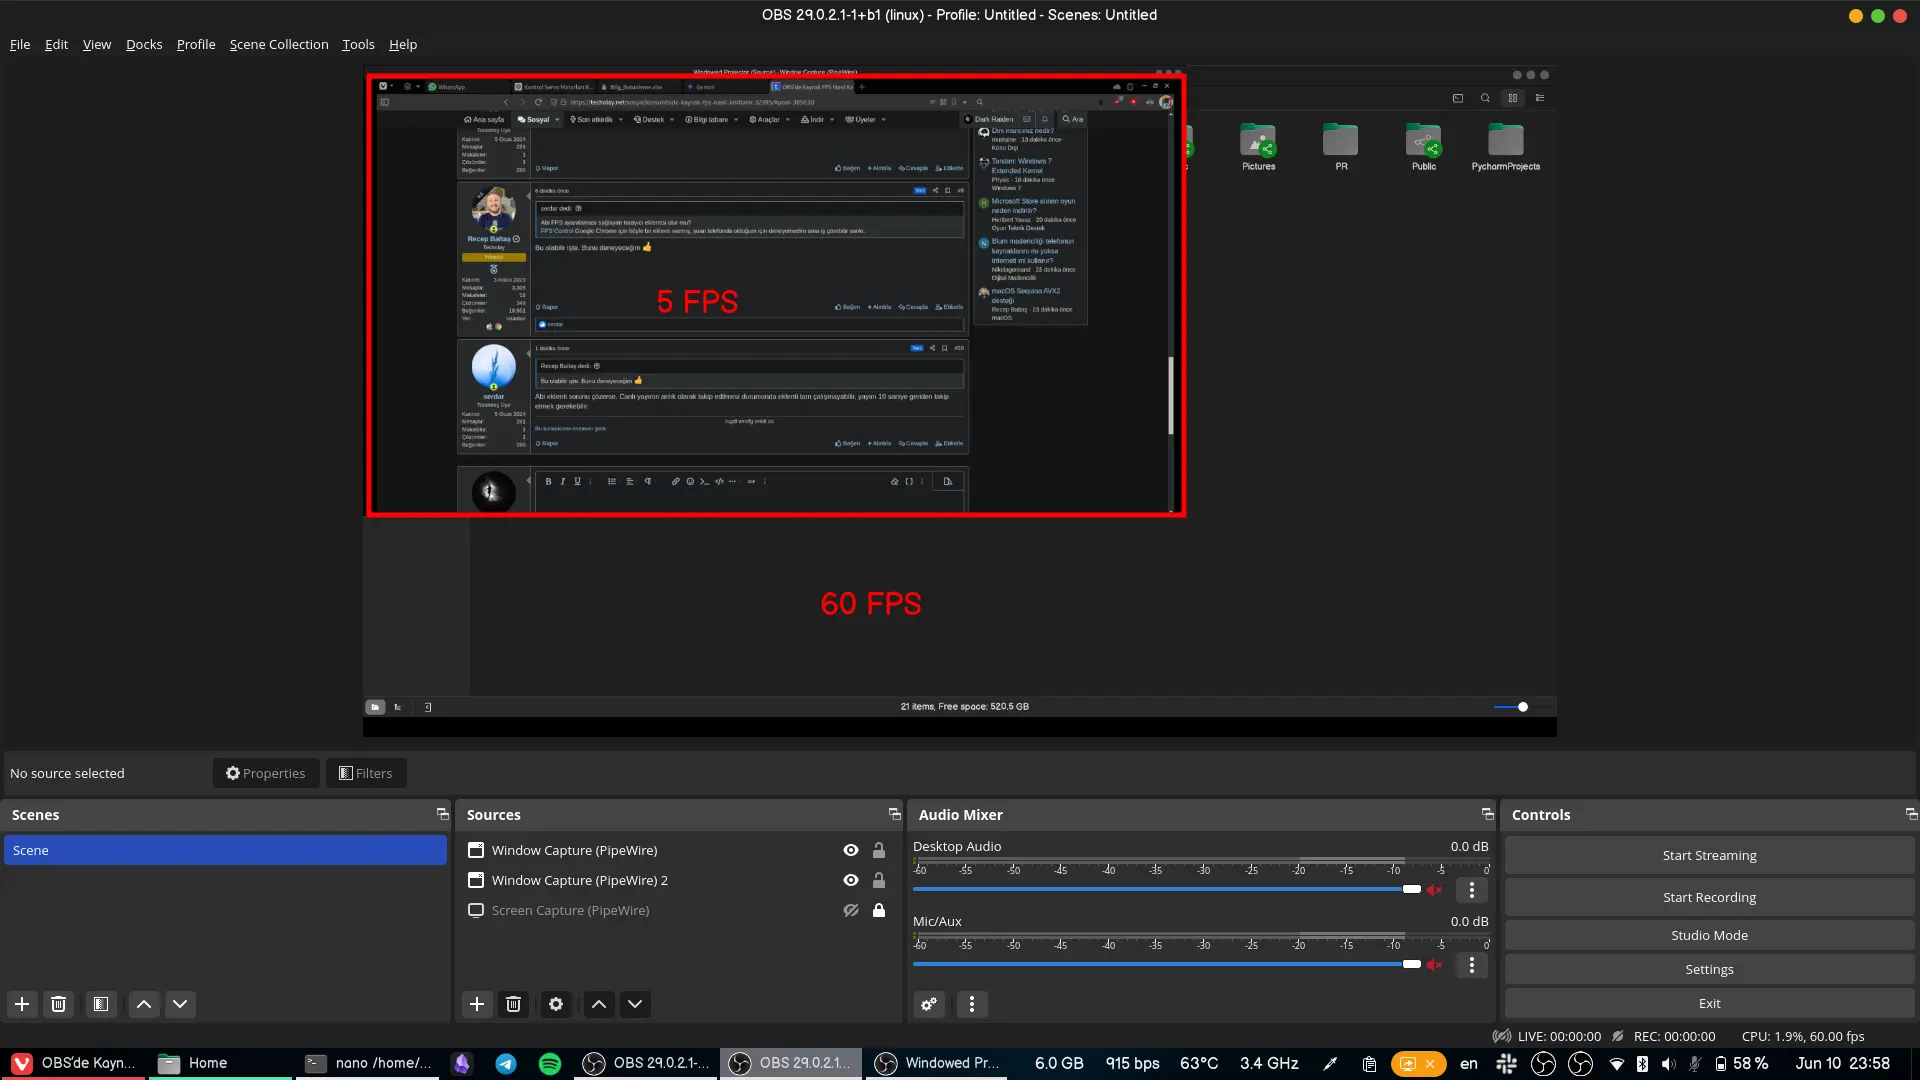Switch to nano terminal in taskbar
1920x1080 pixels.
[x=369, y=1063]
